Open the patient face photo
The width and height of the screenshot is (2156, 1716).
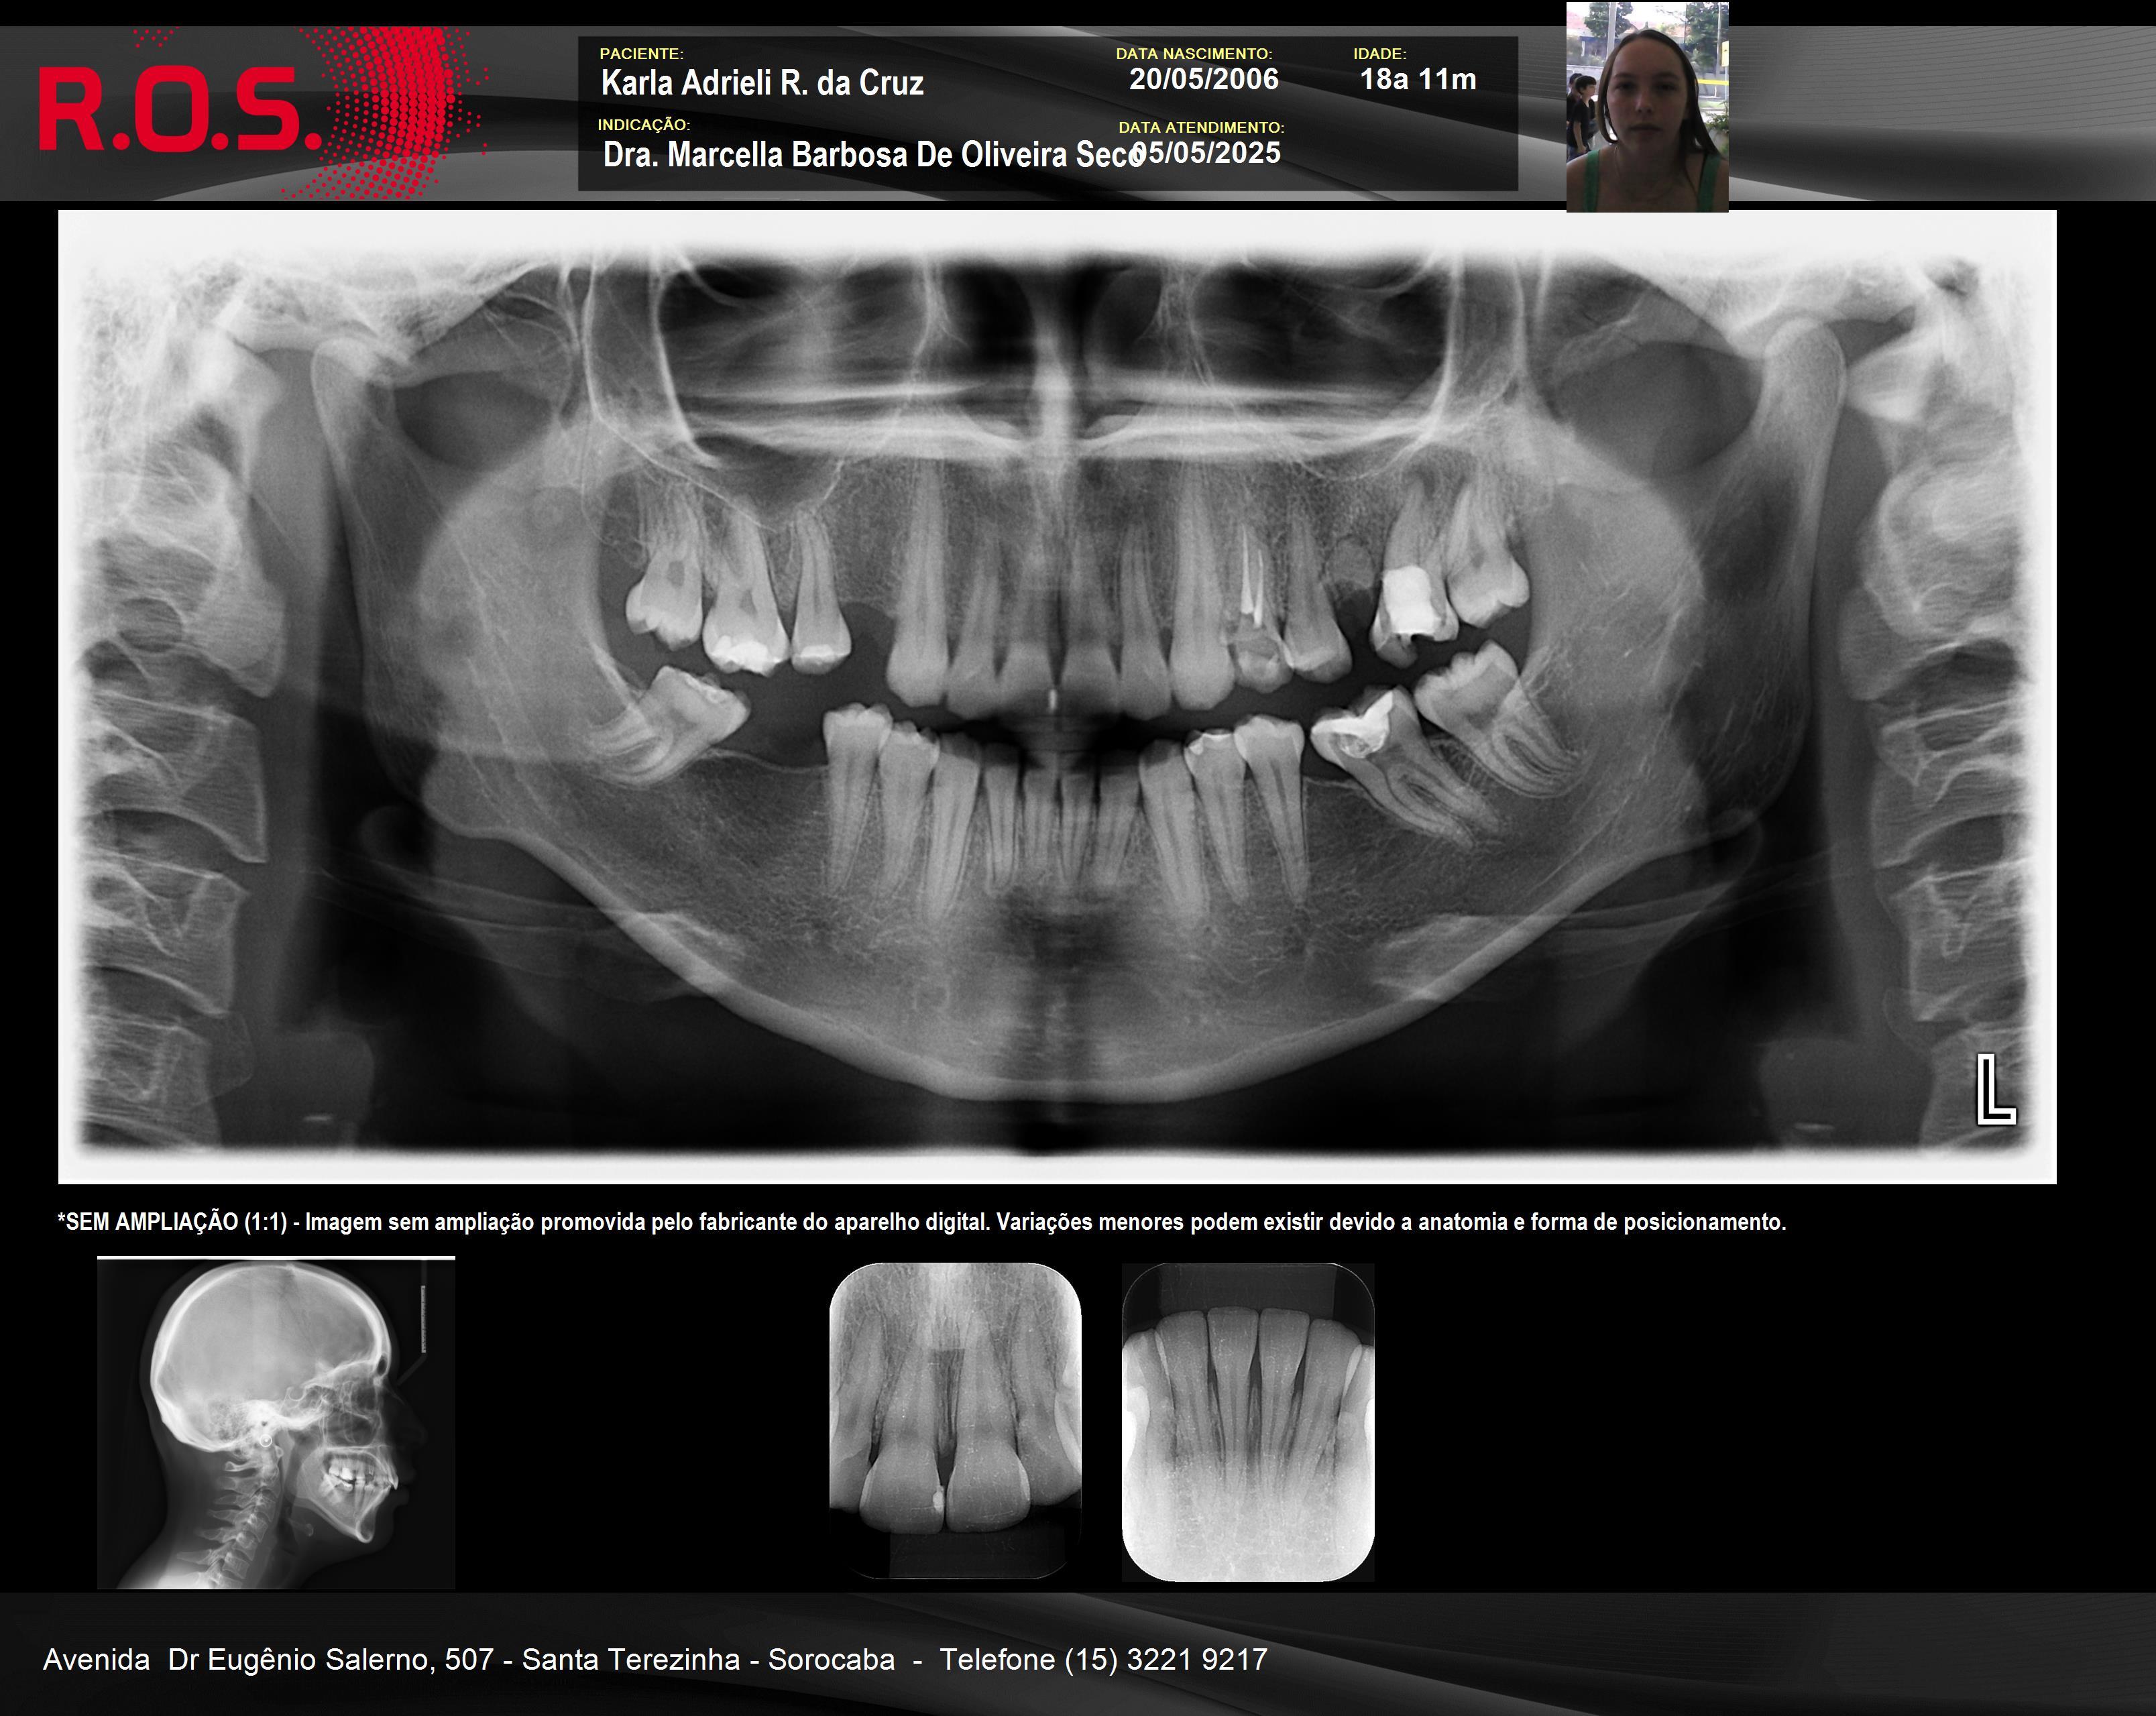[1647, 107]
